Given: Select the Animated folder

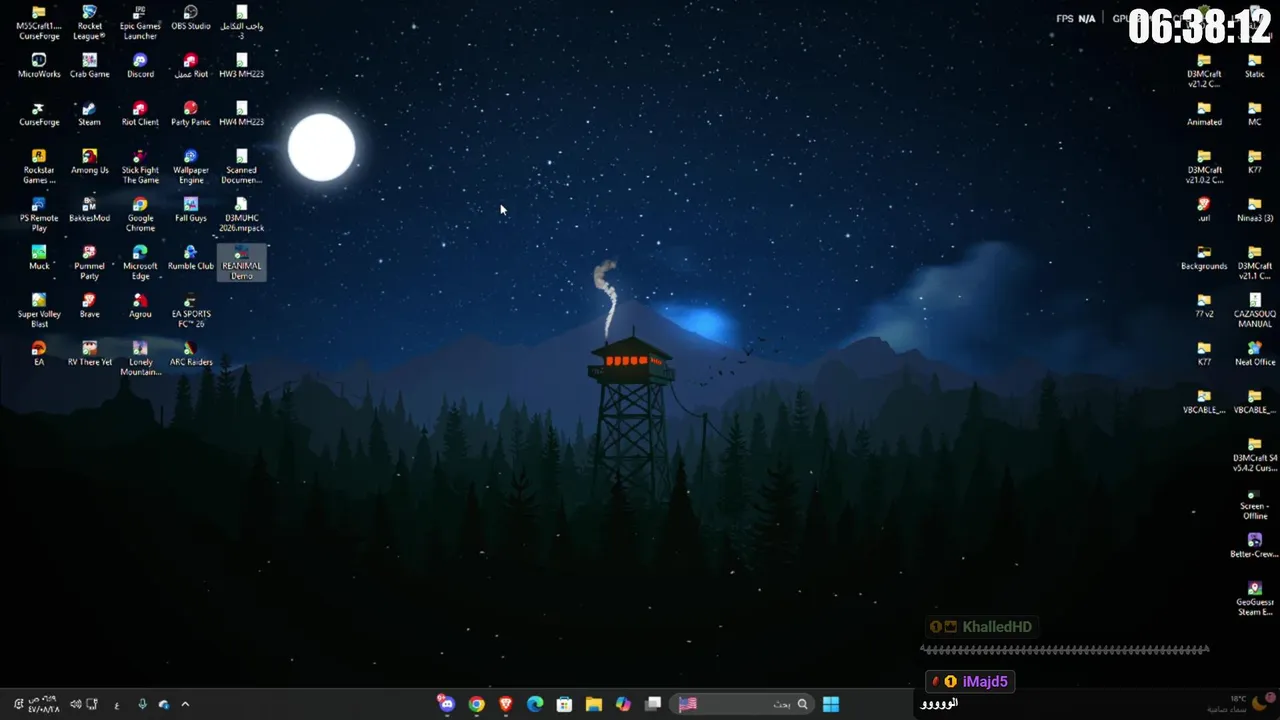Looking at the screenshot, I should tap(1204, 114).
